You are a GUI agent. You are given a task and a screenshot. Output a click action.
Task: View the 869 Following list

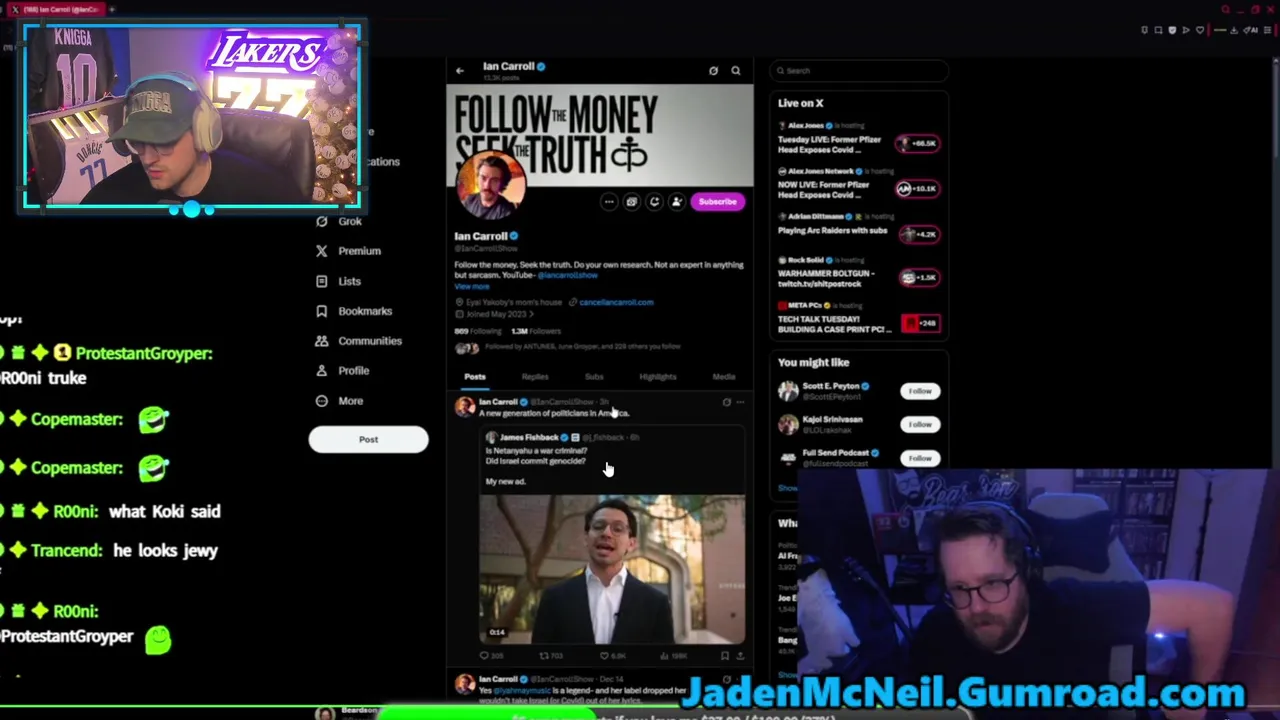tap(477, 331)
